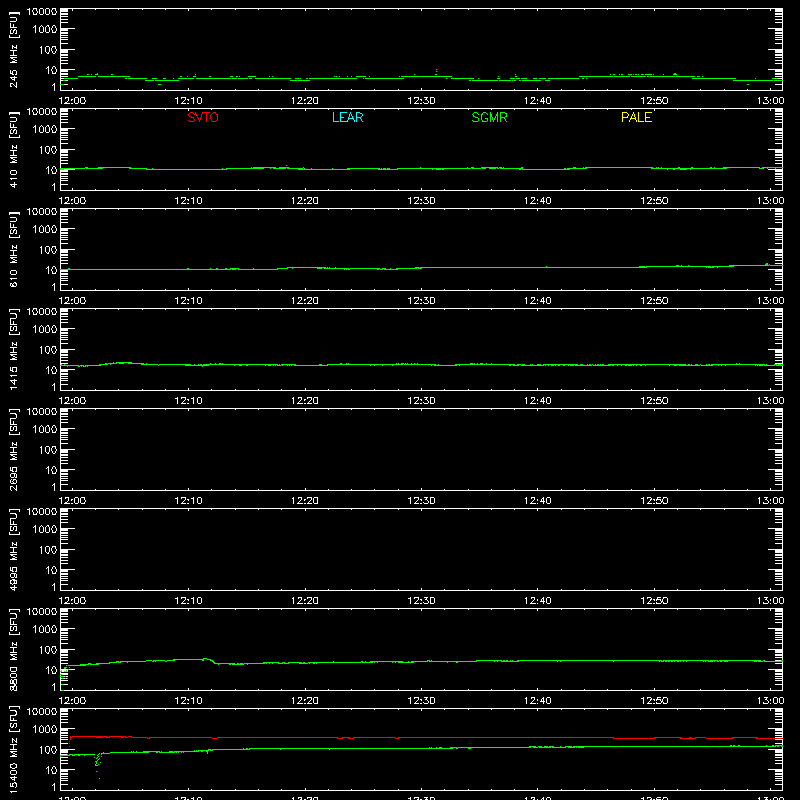Viewport: 800px width, 800px height.
Task: Click the bump near 12:11 in 8800 MHz trace
Action: (x=207, y=660)
